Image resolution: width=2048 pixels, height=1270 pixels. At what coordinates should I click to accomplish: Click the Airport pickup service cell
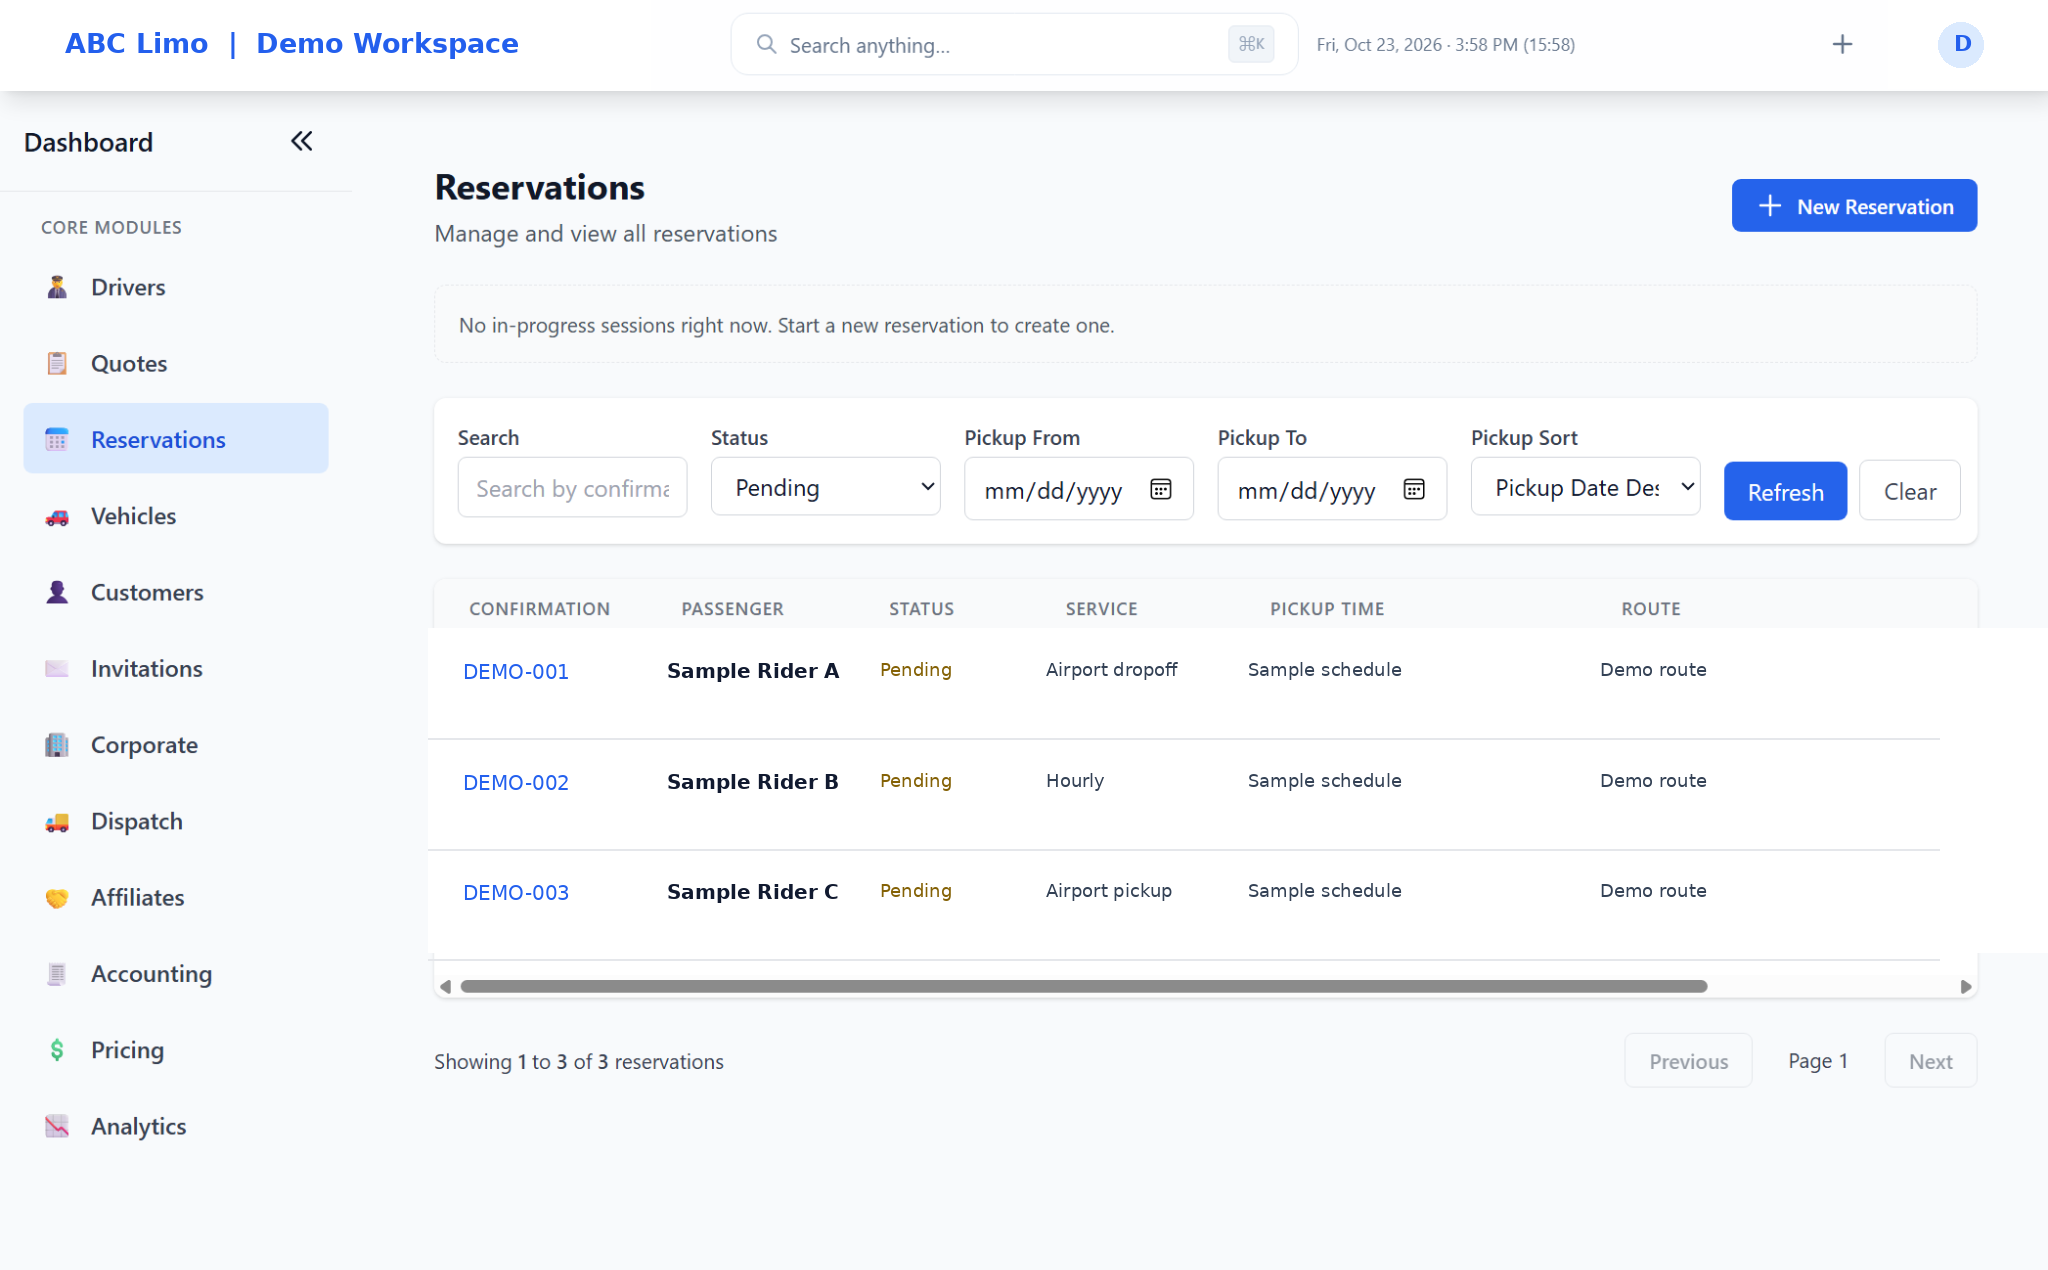tap(1108, 890)
